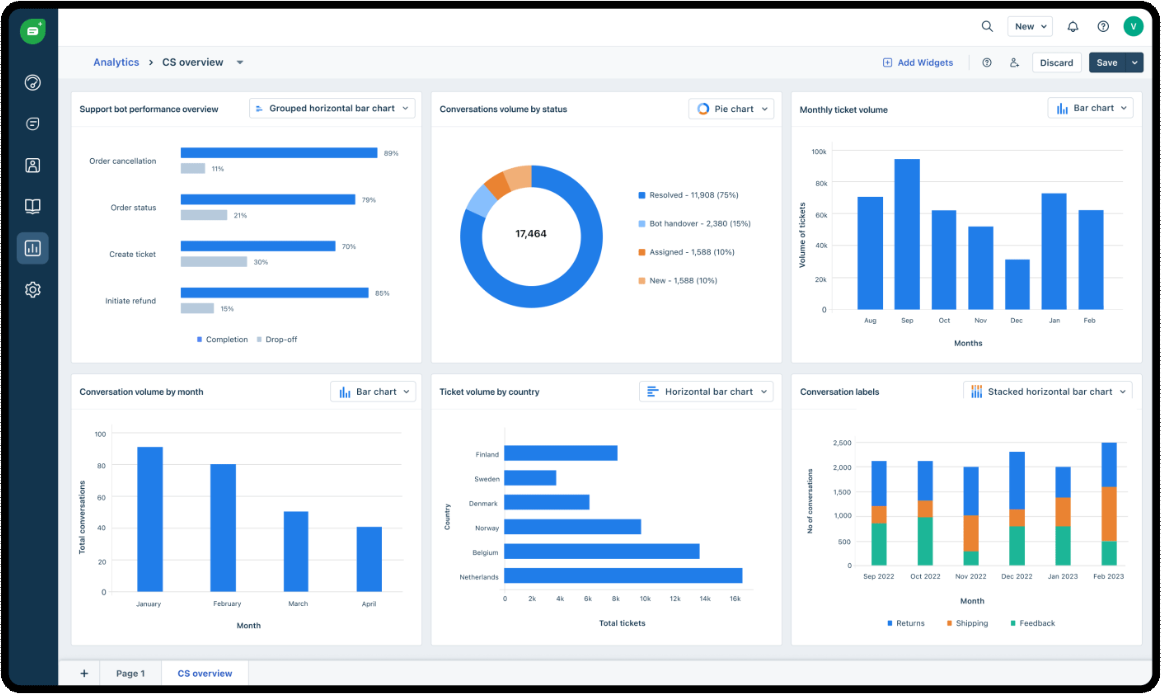Open the Pie chart type dropdown

pos(731,107)
